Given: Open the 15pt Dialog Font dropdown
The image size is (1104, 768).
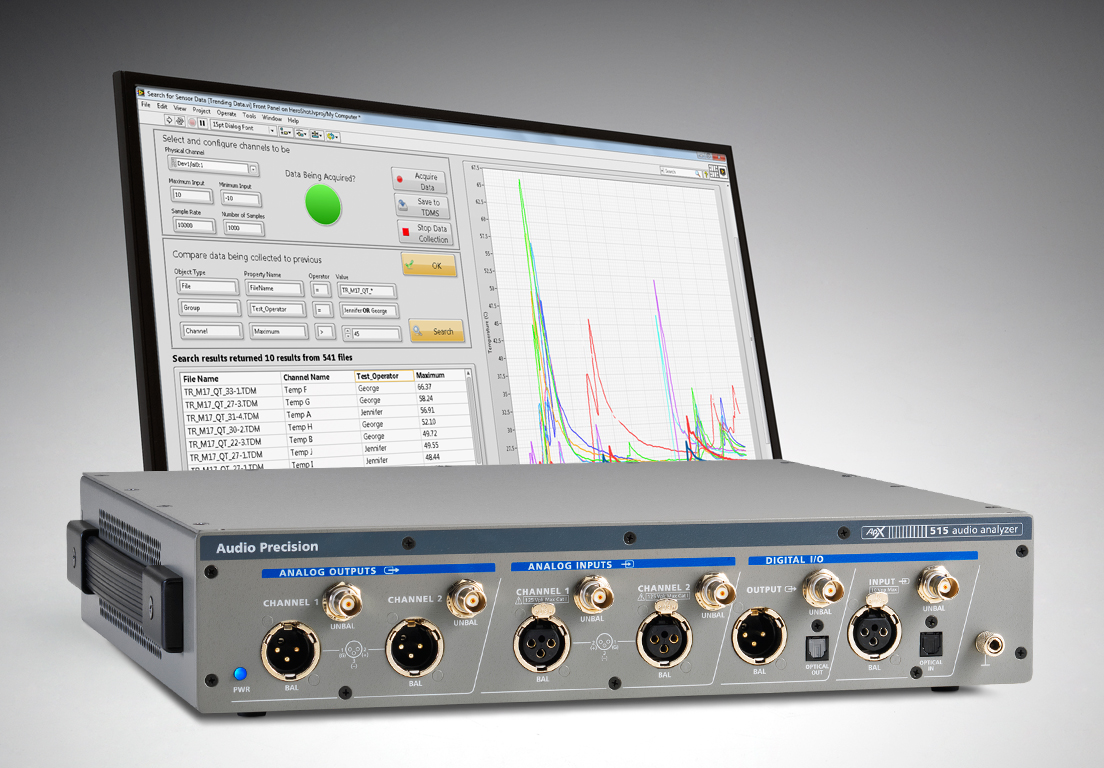Looking at the screenshot, I should pyautogui.click(x=272, y=129).
